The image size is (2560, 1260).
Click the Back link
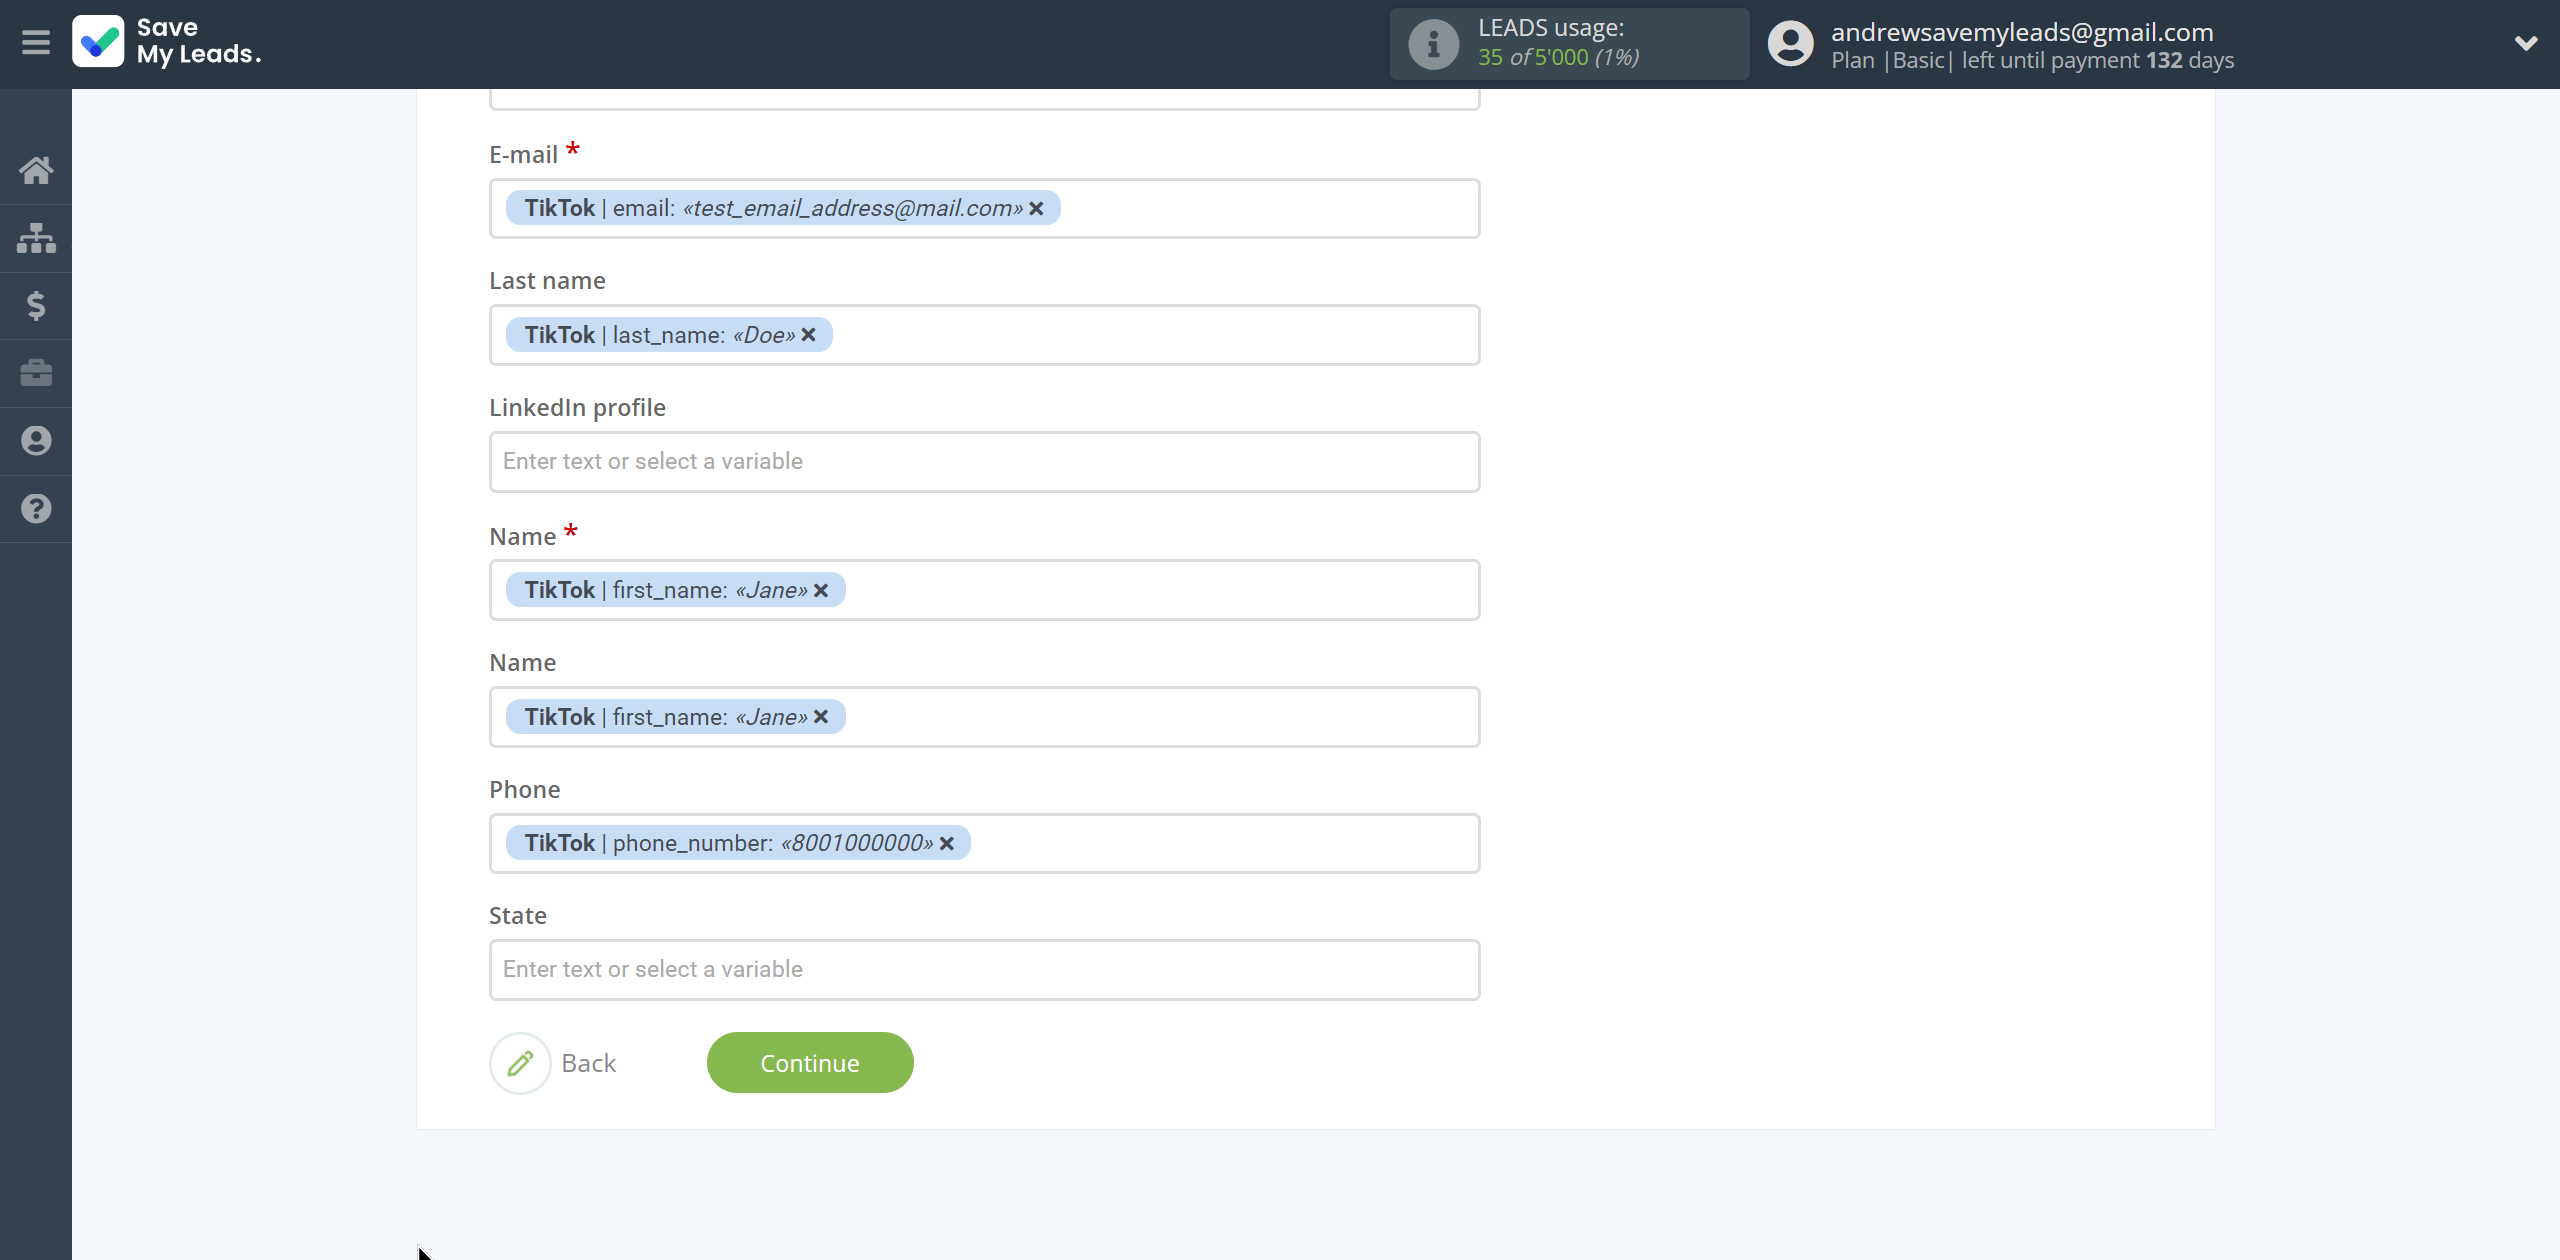tap(589, 1063)
